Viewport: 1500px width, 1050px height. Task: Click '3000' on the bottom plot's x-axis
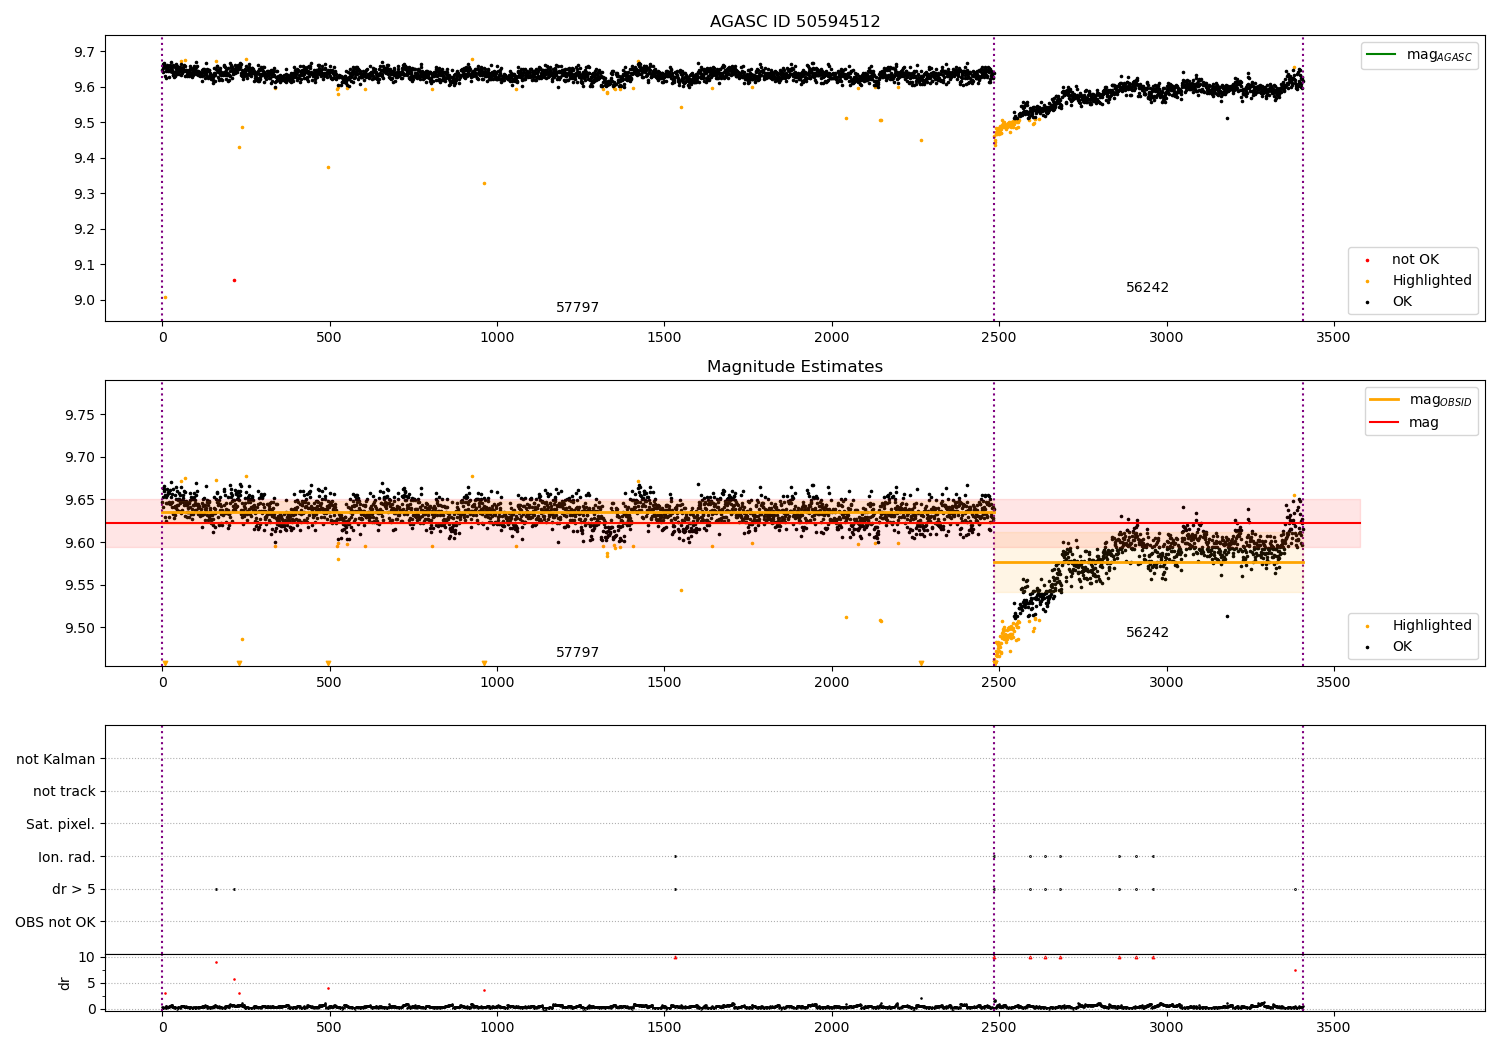(x=1166, y=1028)
